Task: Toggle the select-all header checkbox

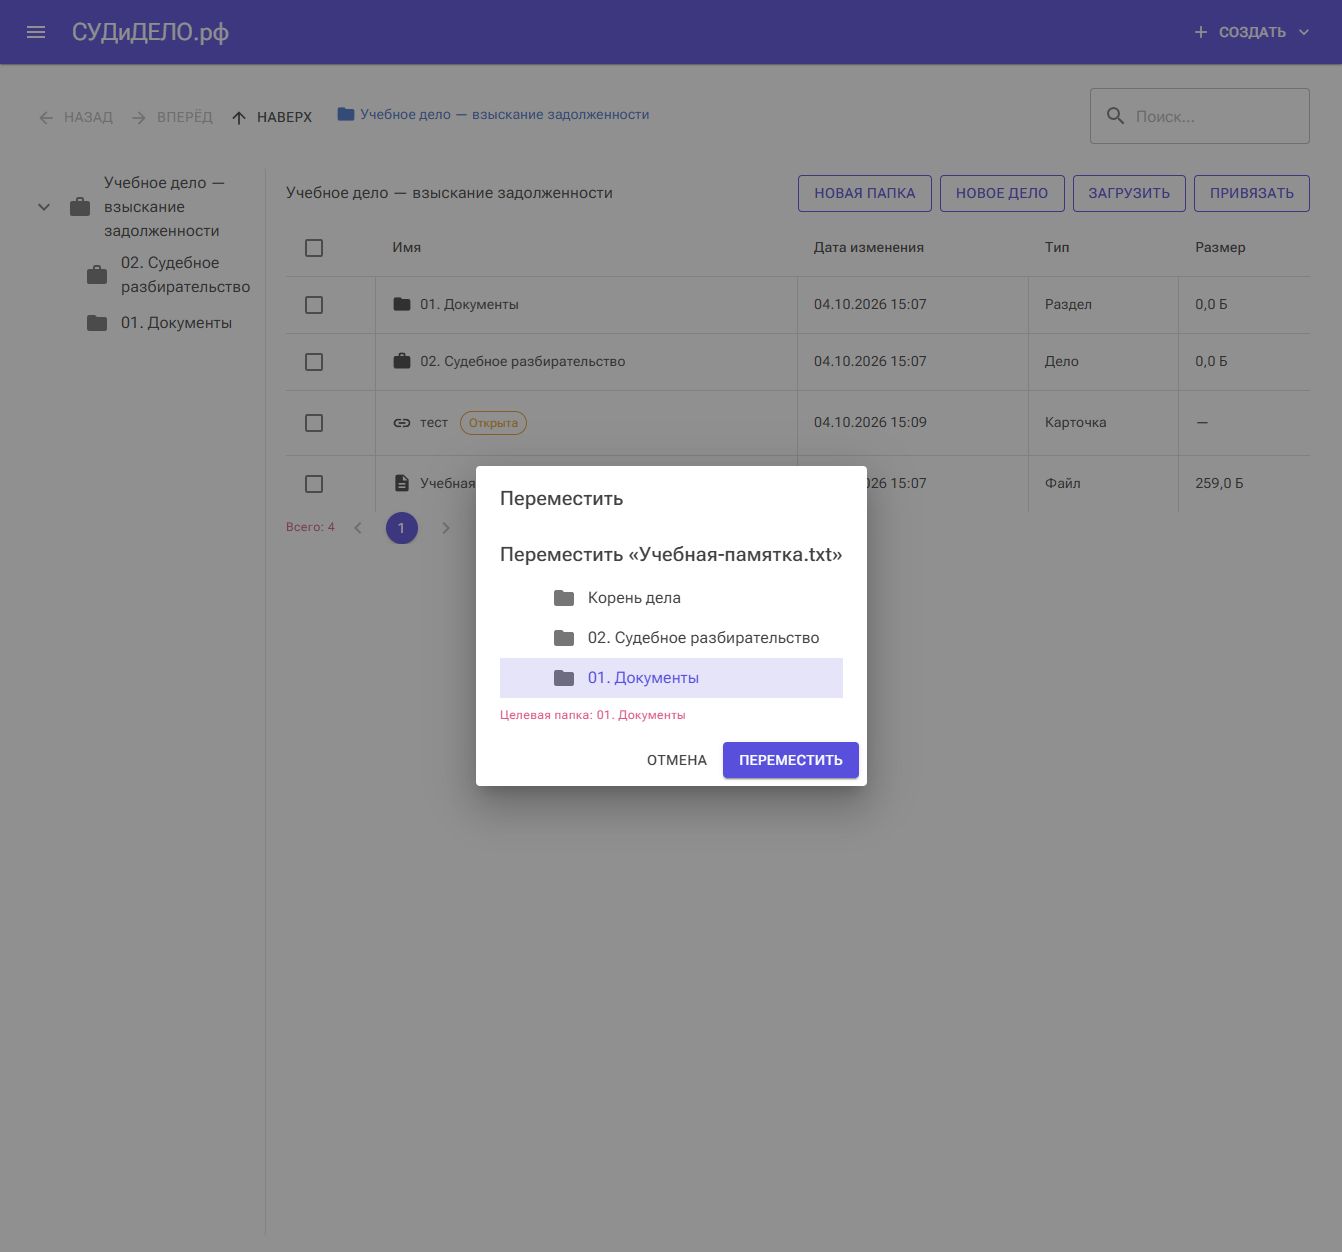Action: (x=314, y=248)
